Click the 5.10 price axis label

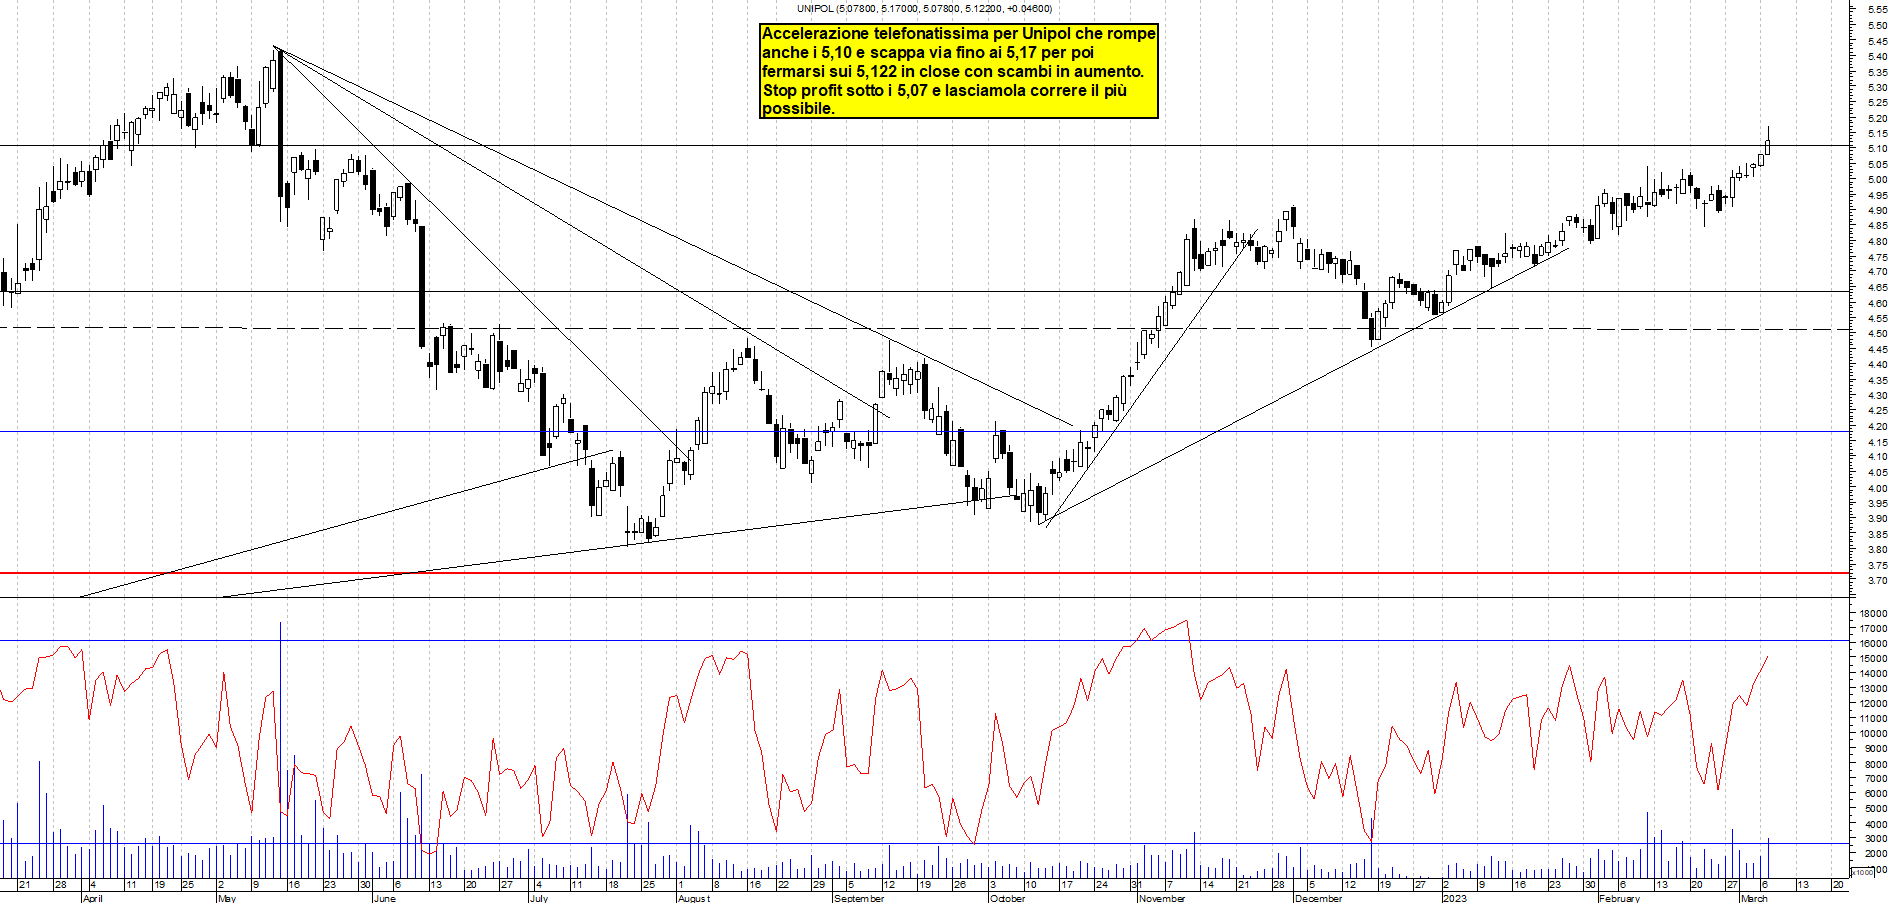1876,149
